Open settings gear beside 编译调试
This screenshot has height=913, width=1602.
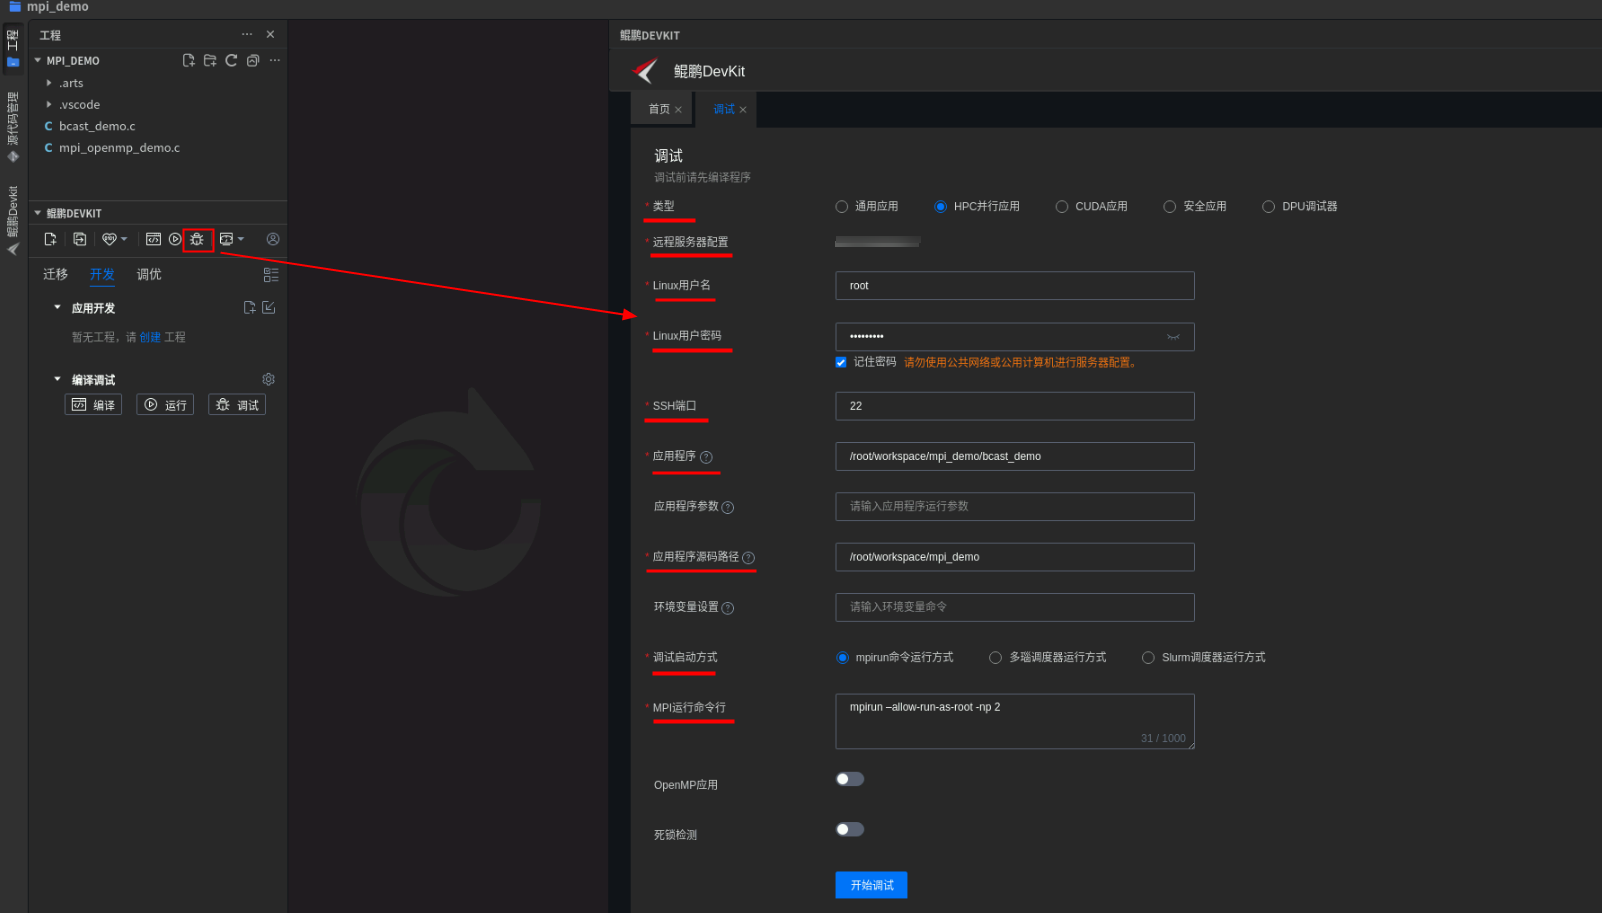pyautogui.click(x=268, y=379)
